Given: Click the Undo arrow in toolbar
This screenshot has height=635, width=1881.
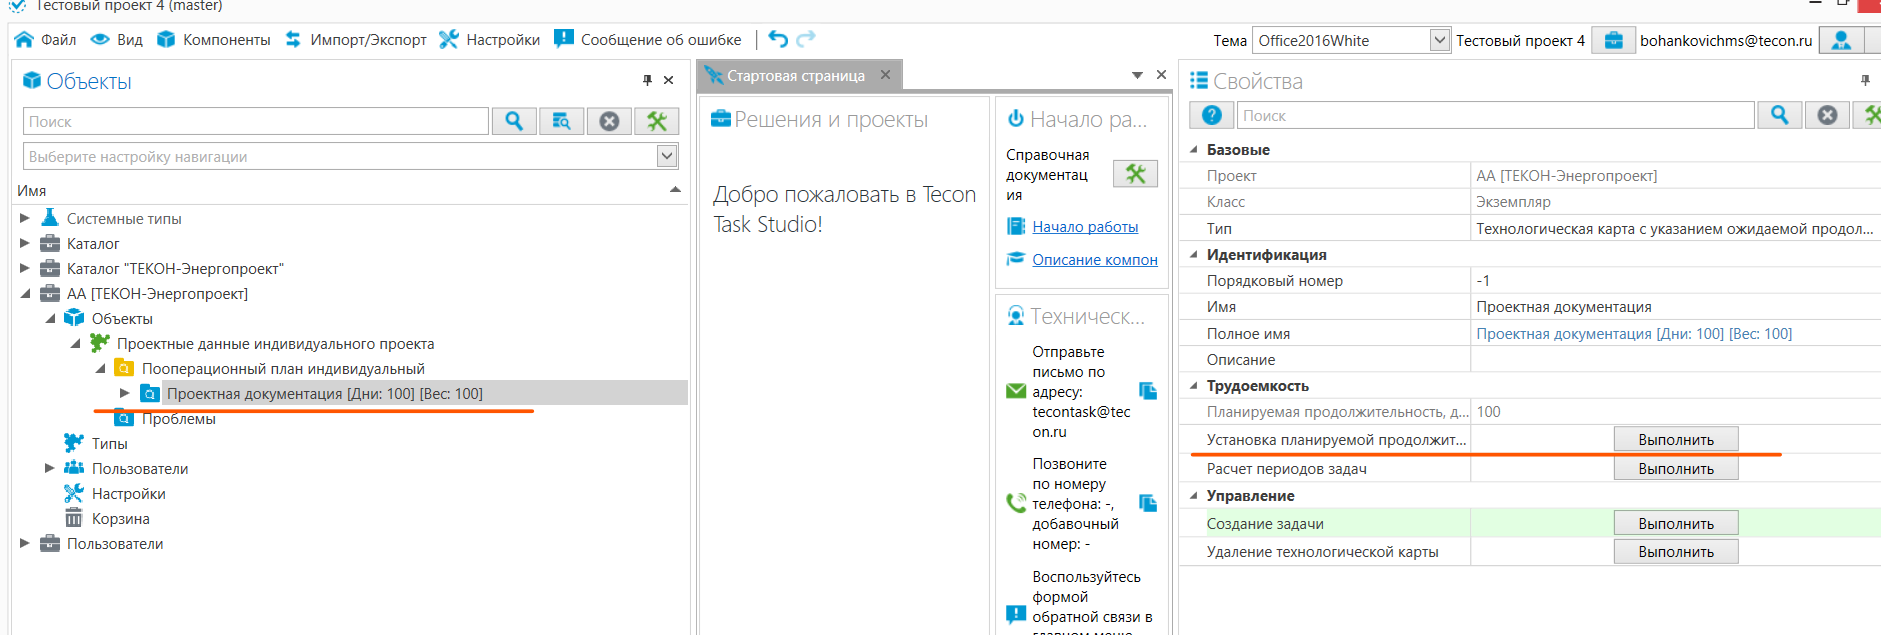Looking at the screenshot, I should click(x=778, y=39).
